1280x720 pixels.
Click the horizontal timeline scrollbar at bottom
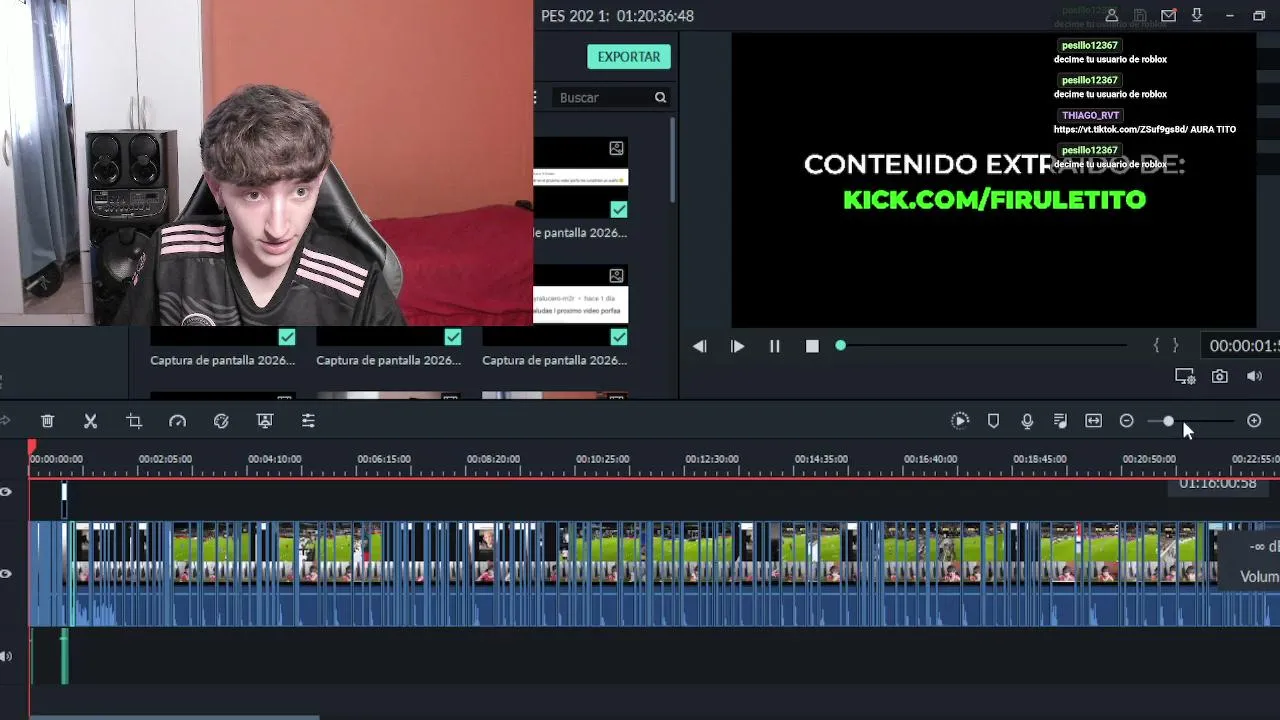(175, 717)
